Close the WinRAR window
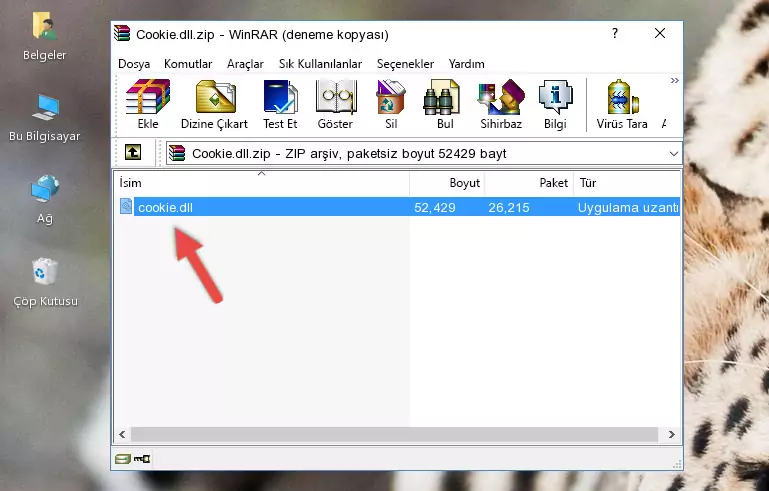This screenshot has width=769, height=491. tap(660, 33)
